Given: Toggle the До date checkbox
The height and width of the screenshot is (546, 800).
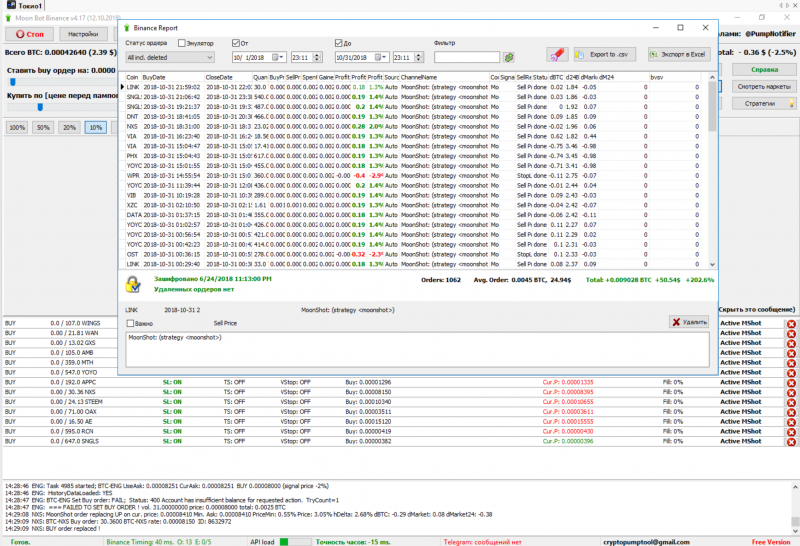Looking at the screenshot, I should (339, 43).
